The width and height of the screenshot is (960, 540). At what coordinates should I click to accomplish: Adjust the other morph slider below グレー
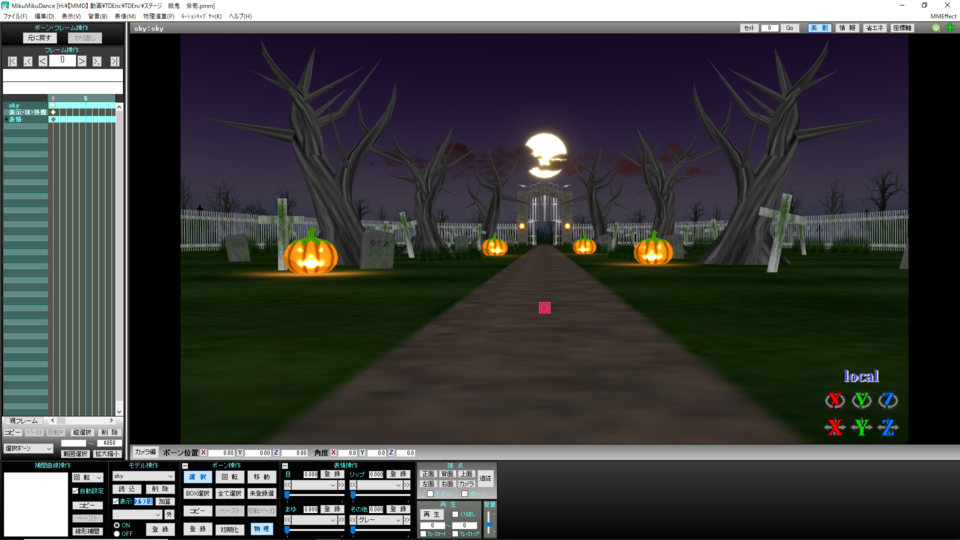380,530
